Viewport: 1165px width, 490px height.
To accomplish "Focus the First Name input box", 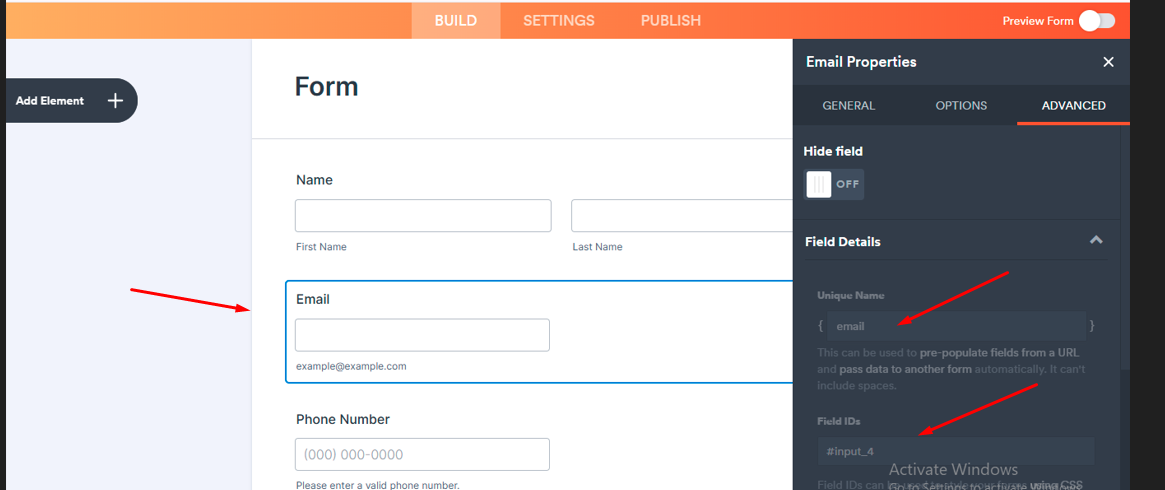I will (422, 216).
